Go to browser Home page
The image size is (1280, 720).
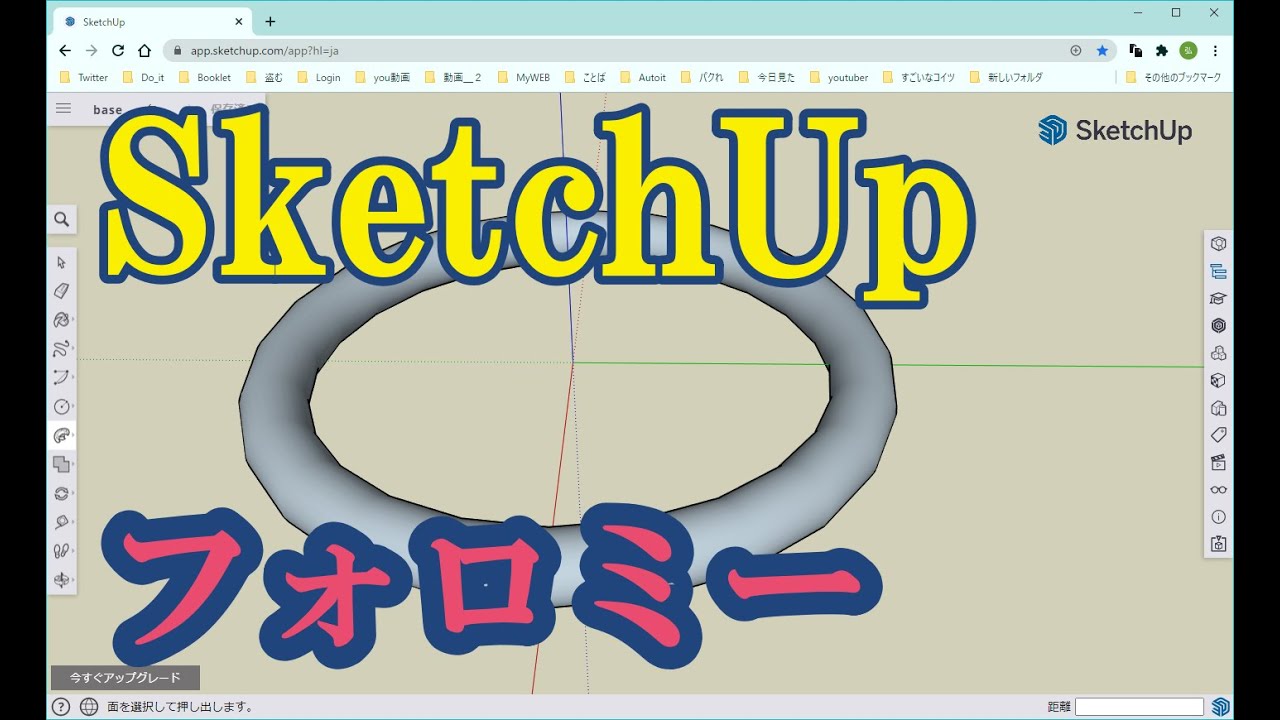click(x=145, y=50)
